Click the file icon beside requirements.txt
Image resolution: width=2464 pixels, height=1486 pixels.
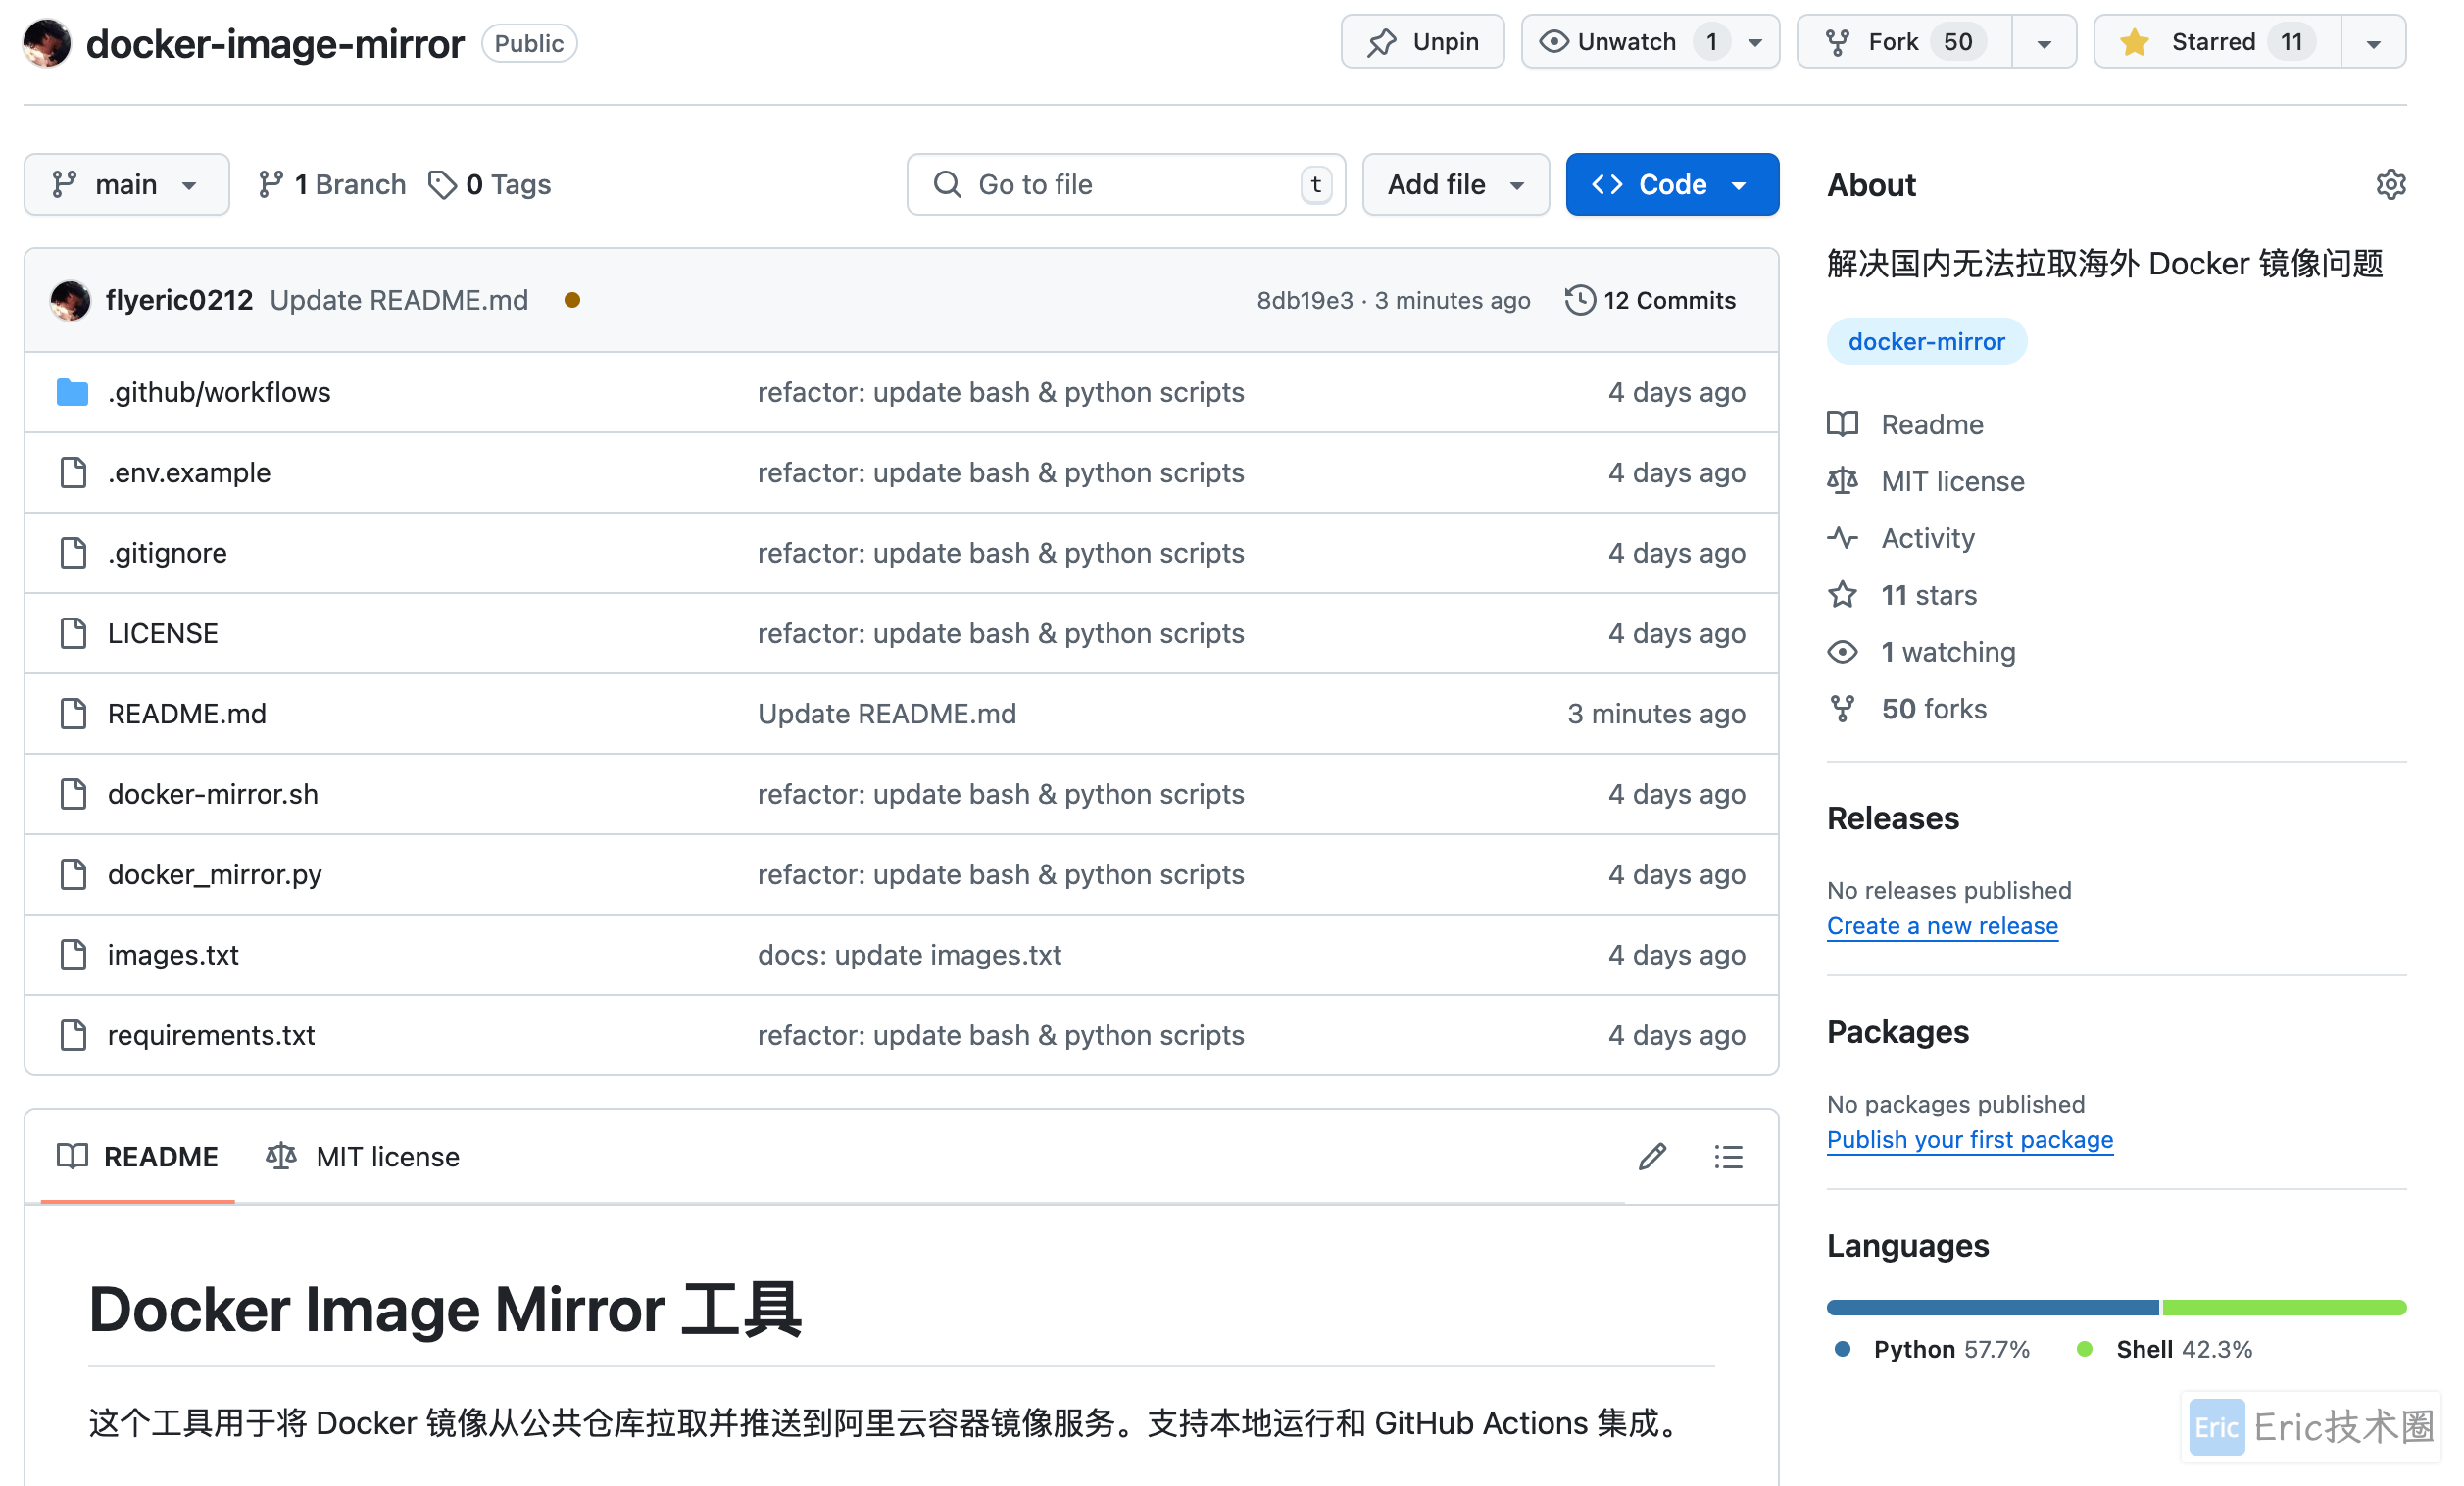point(72,1034)
